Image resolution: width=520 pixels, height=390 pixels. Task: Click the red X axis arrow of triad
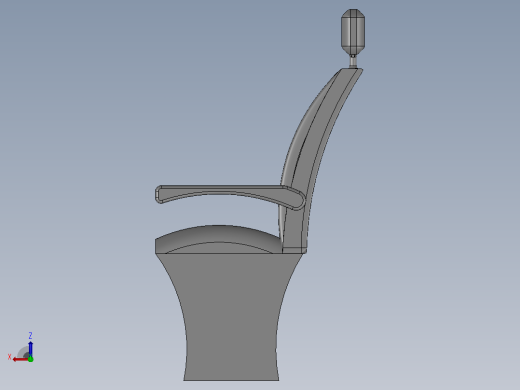(20, 359)
